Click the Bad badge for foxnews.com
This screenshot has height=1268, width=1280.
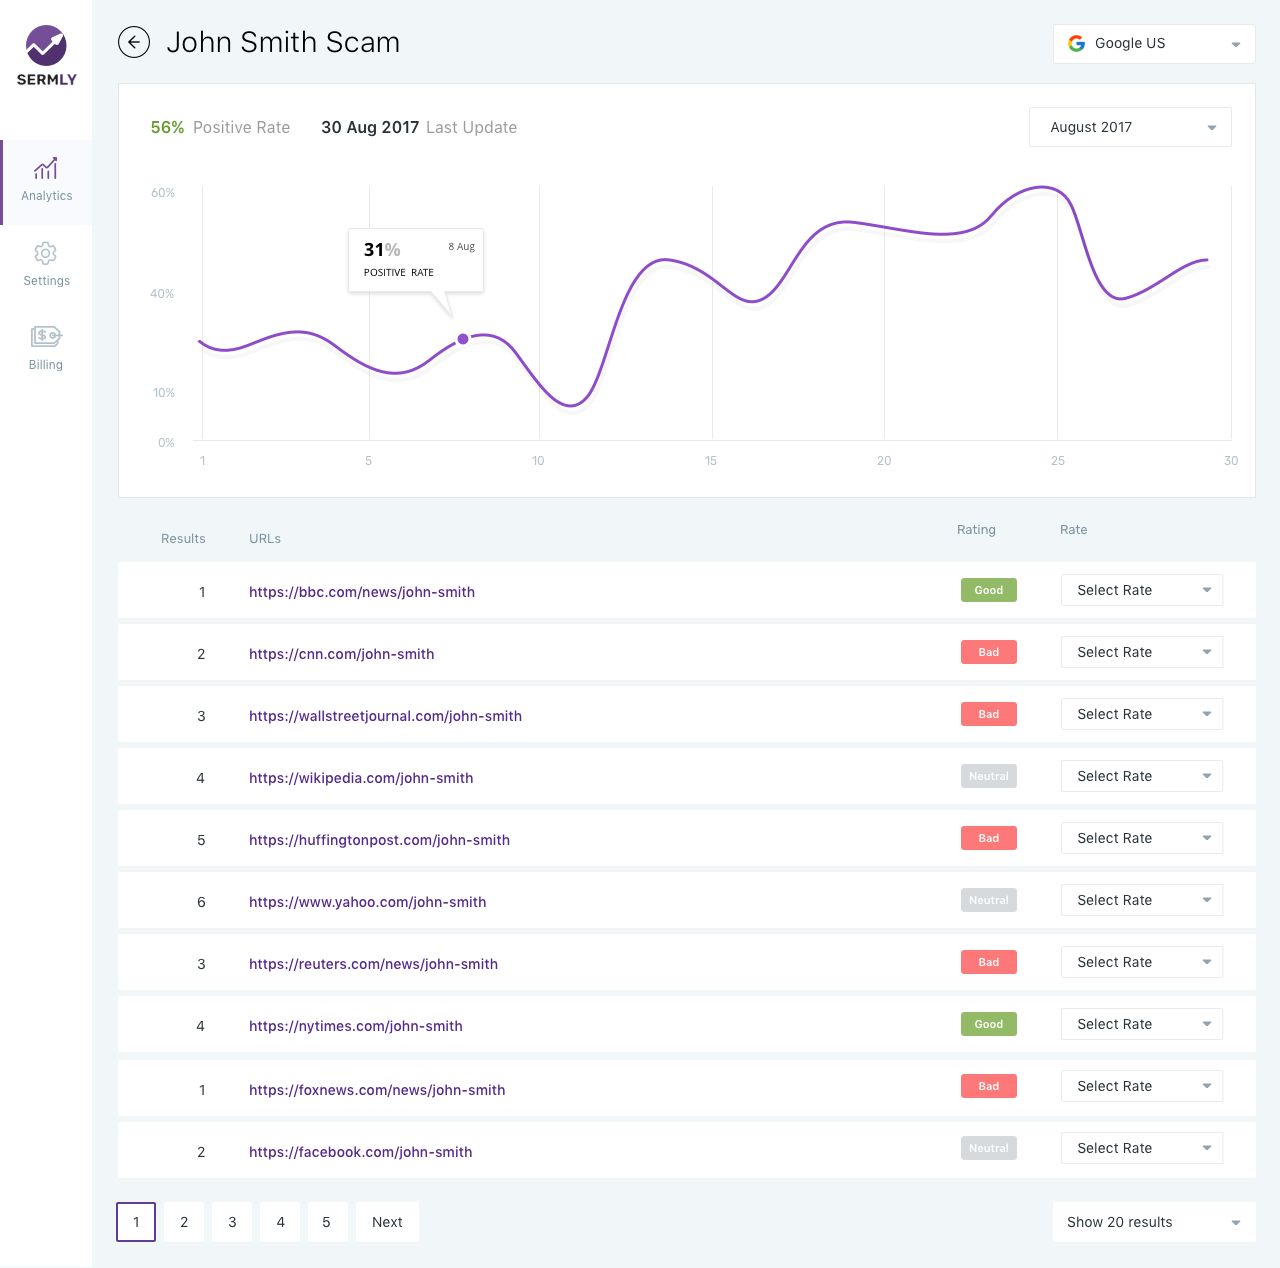(x=989, y=1086)
